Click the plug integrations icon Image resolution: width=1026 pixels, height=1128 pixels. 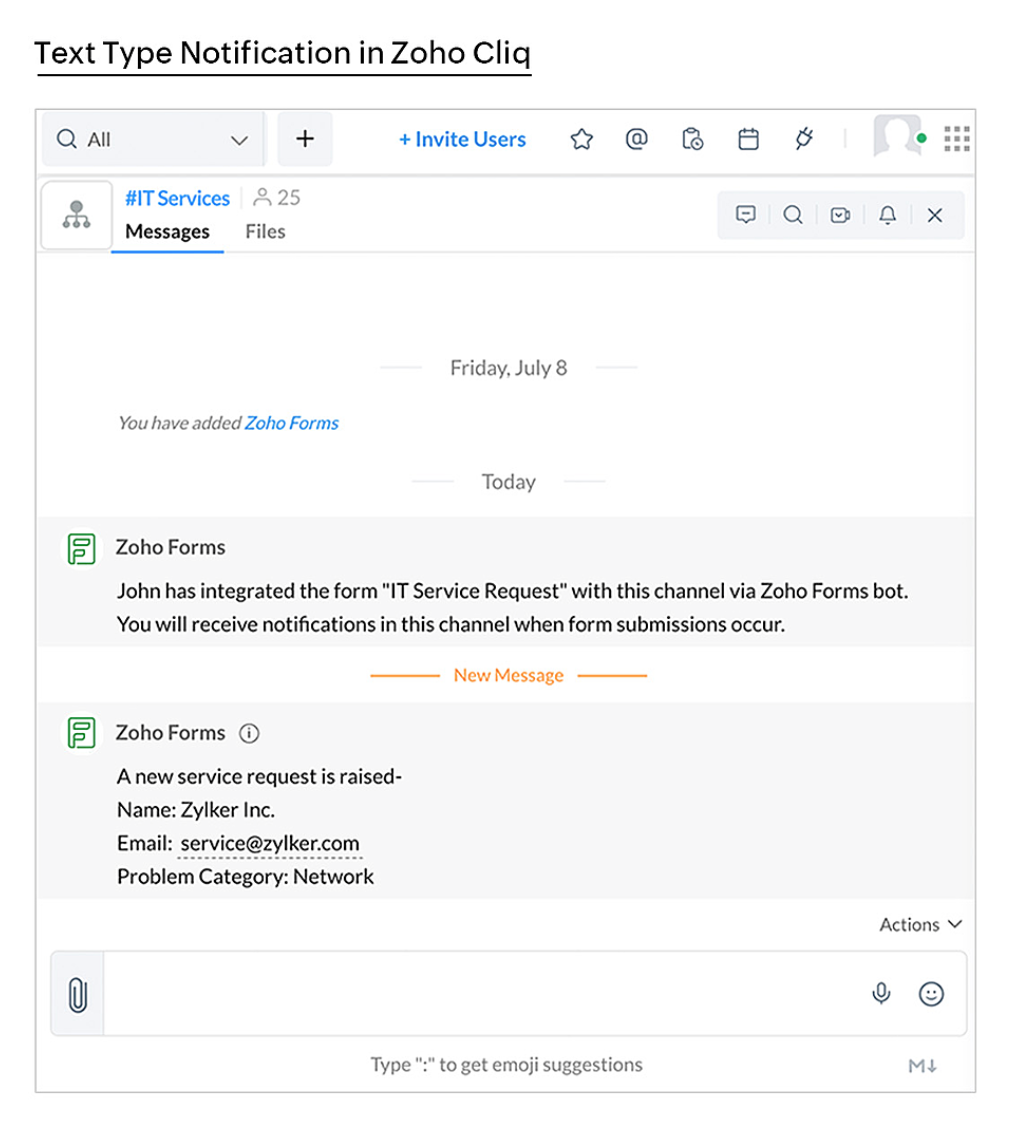pos(804,140)
